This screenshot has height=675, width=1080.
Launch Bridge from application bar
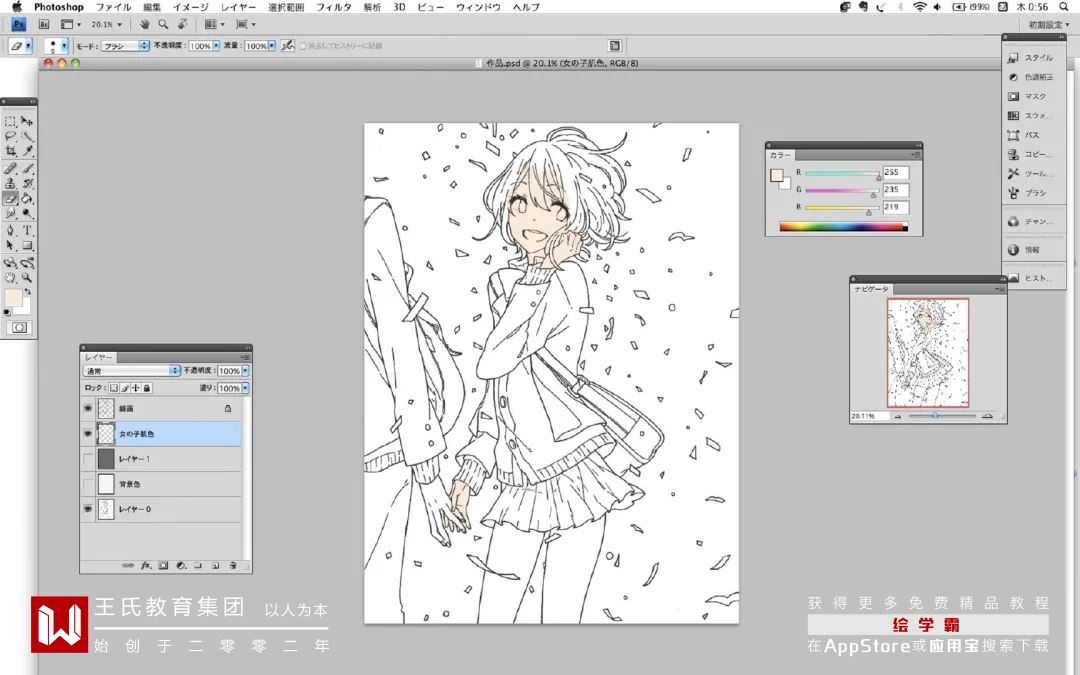click(44, 24)
